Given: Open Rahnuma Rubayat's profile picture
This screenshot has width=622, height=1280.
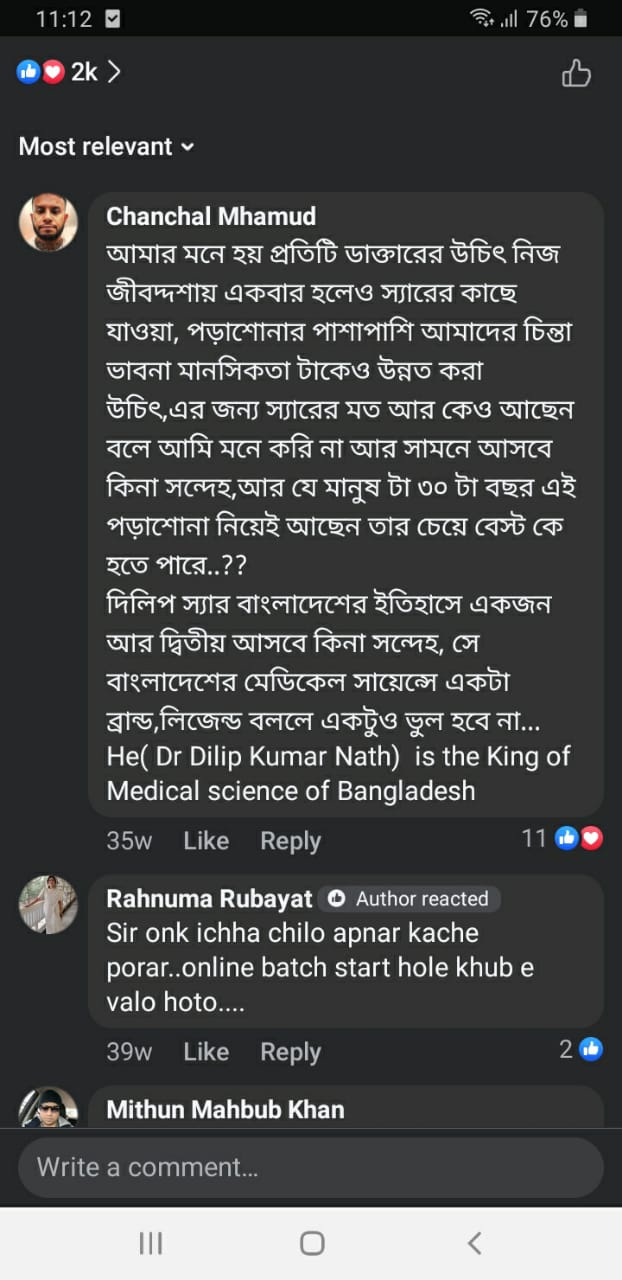Looking at the screenshot, I should pos(48,905).
